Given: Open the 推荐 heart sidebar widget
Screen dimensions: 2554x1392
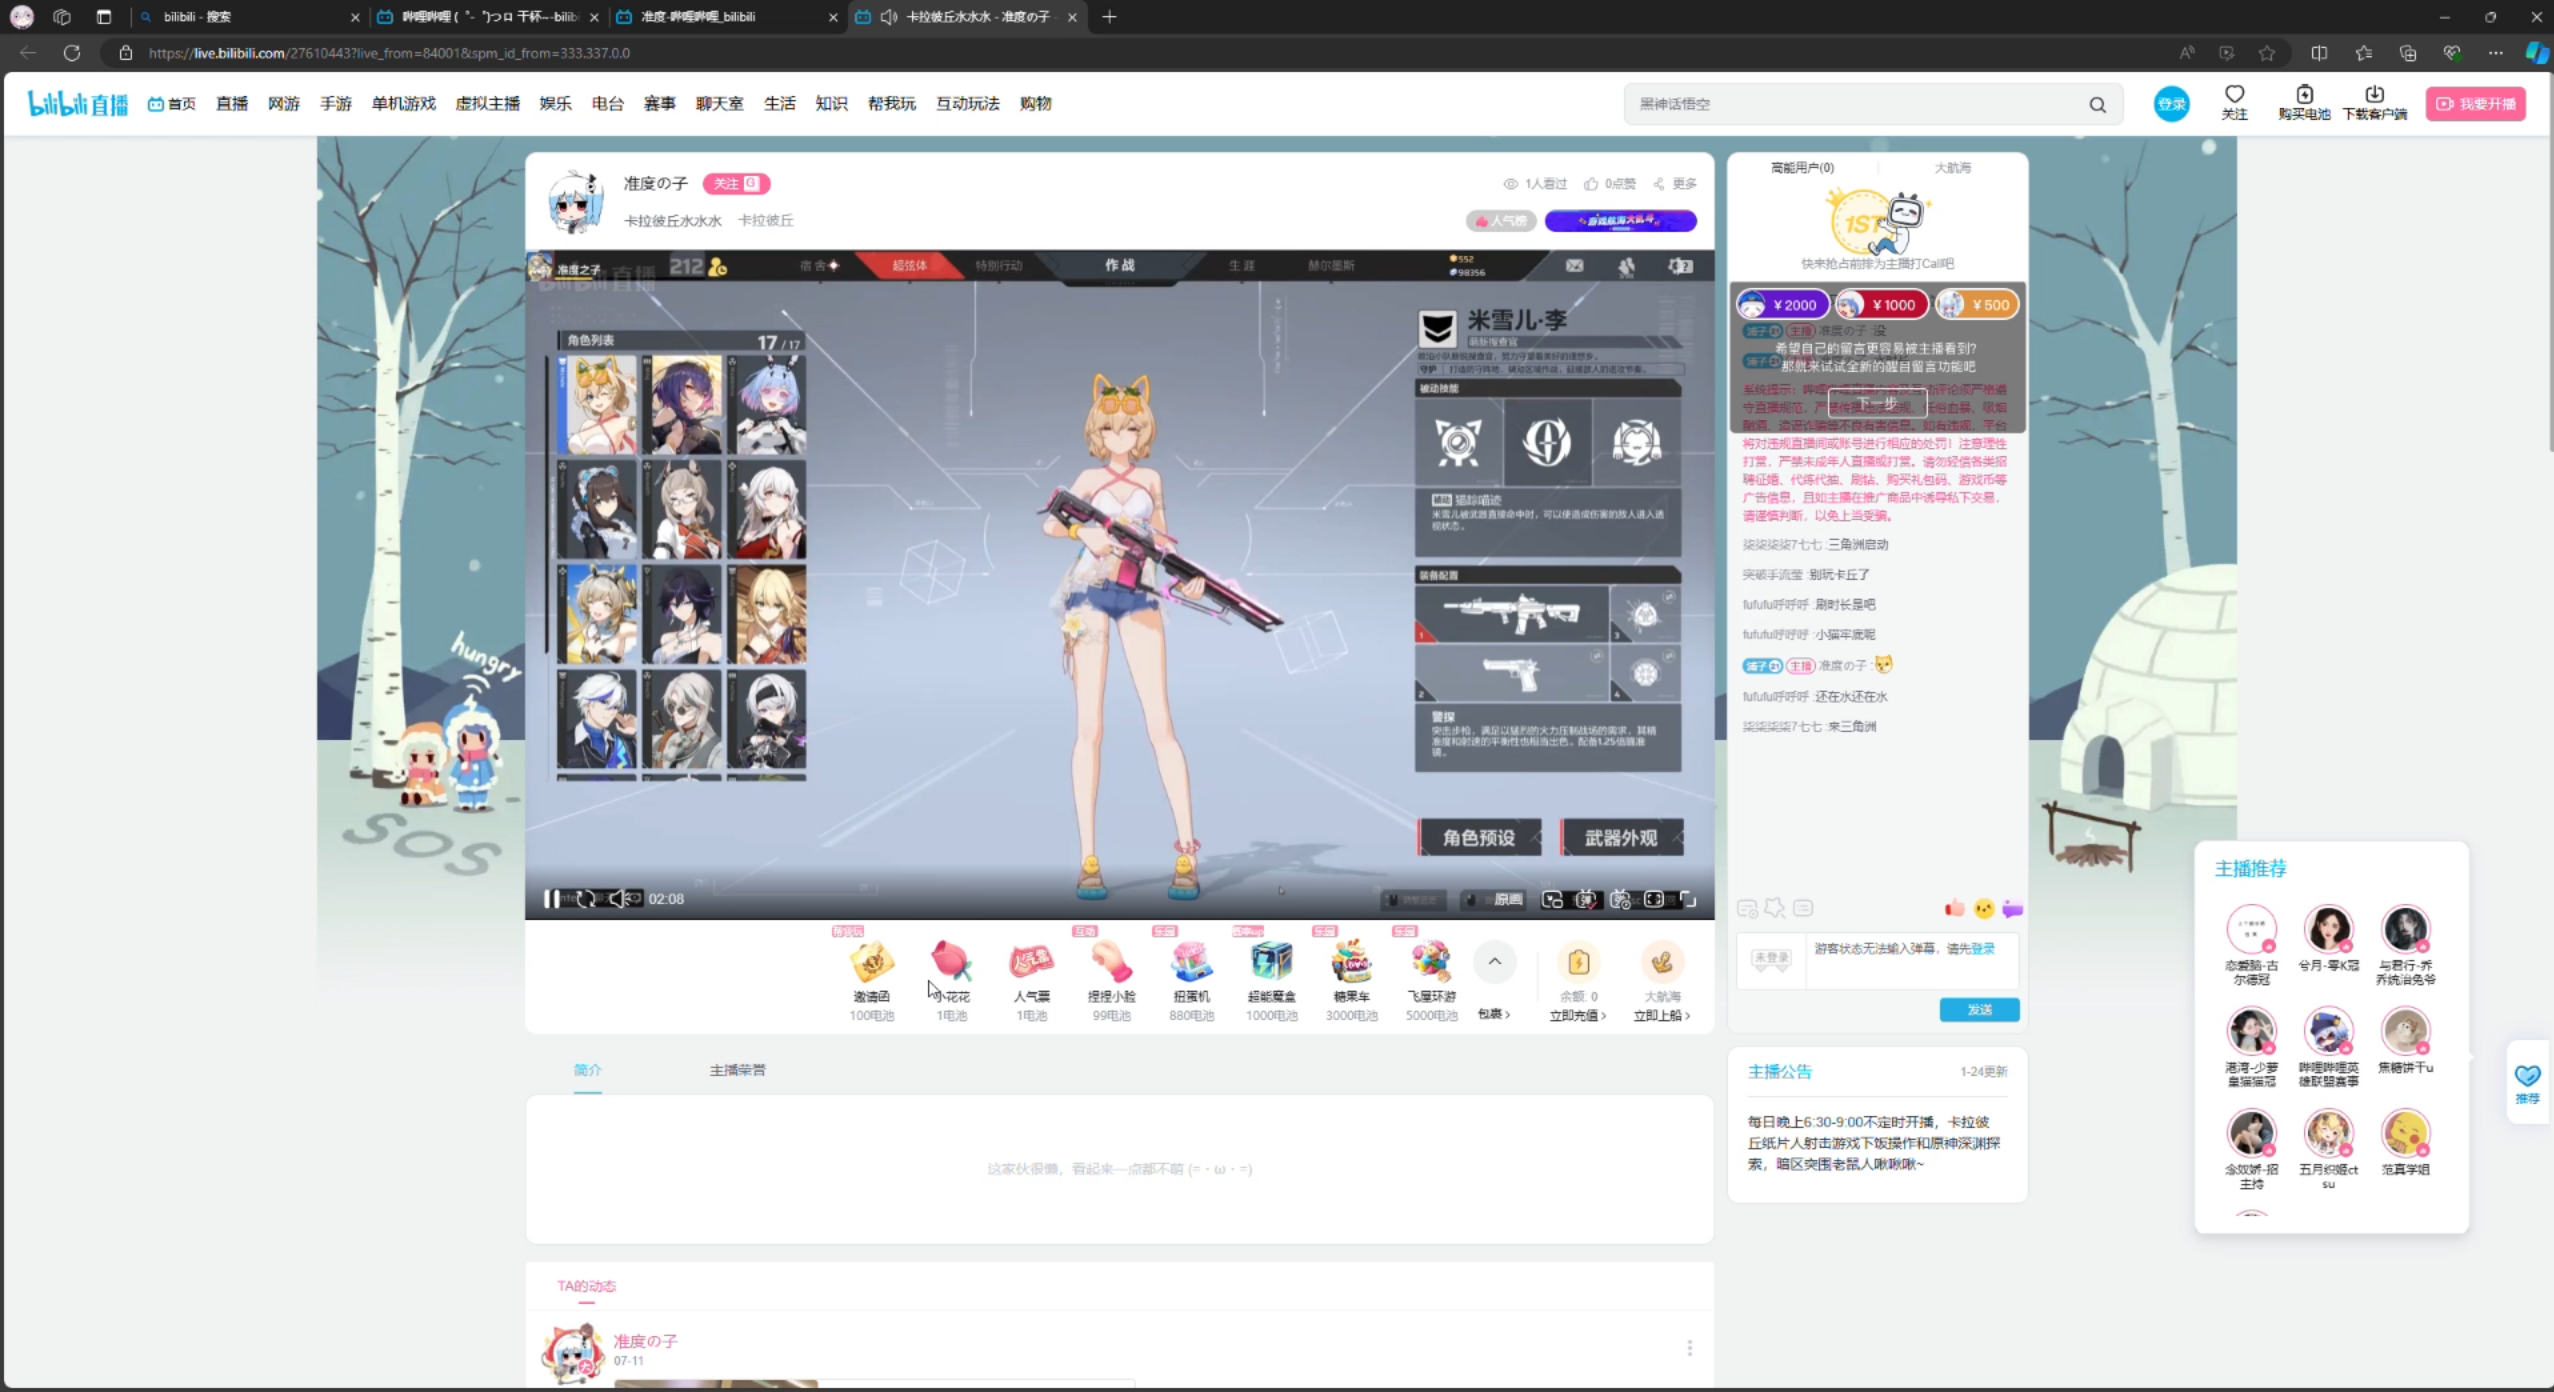Looking at the screenshot, I should tap(2527, 1083).
